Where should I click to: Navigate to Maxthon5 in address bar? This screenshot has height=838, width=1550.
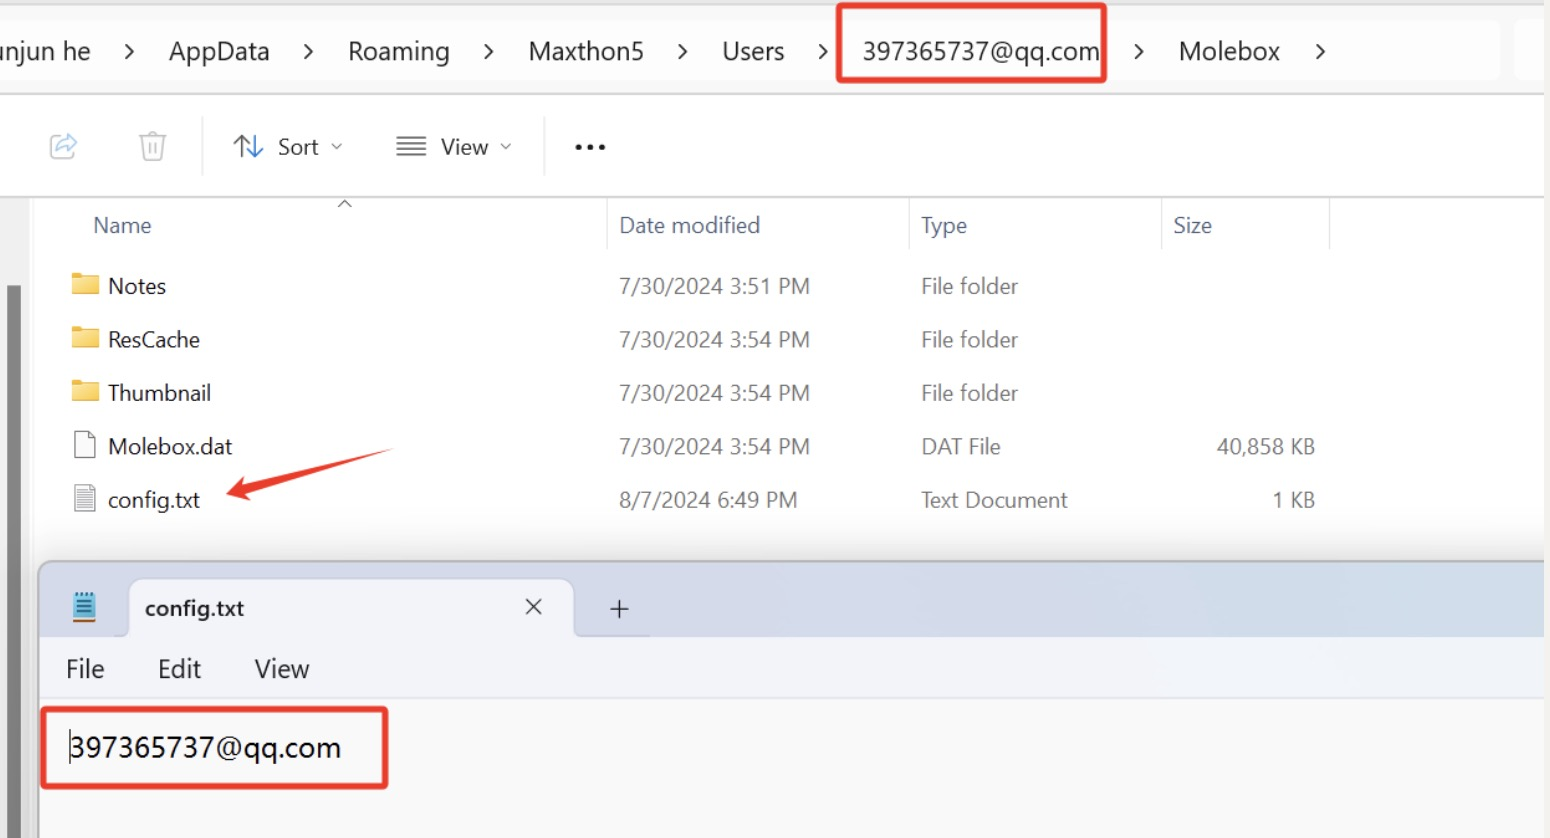(586, 52)
